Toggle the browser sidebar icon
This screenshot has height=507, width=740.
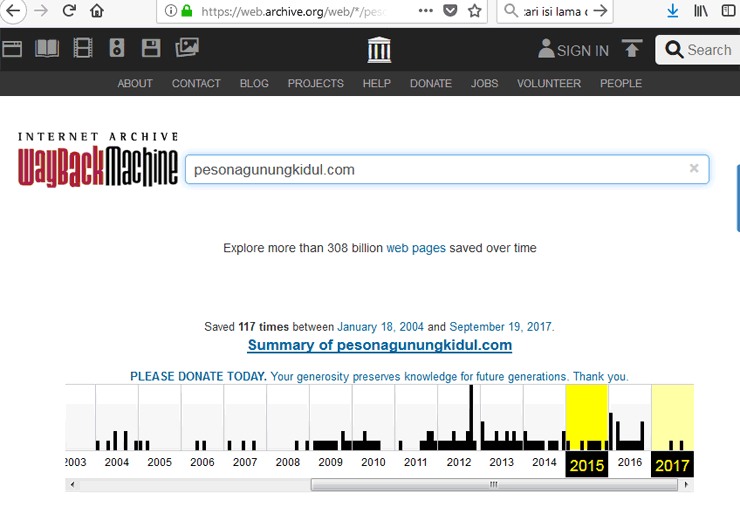tap(729, 10)
